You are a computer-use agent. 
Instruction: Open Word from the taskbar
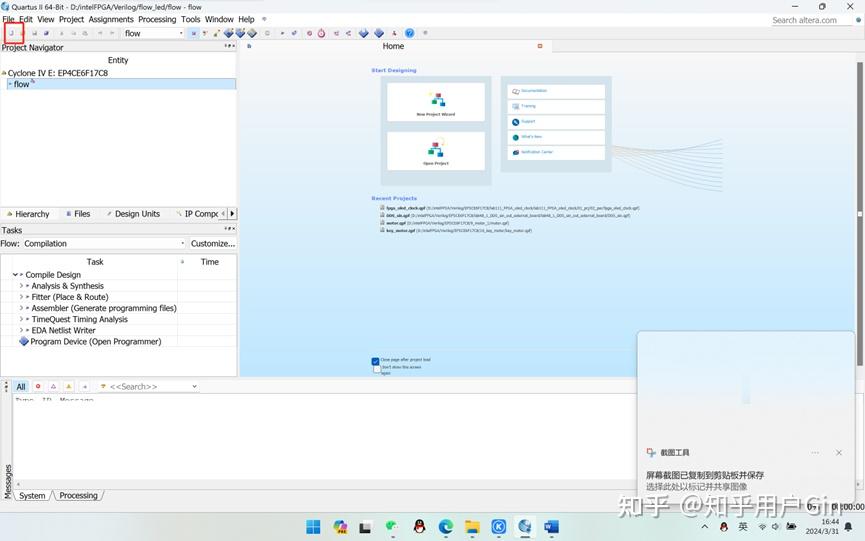pos(551,527)
